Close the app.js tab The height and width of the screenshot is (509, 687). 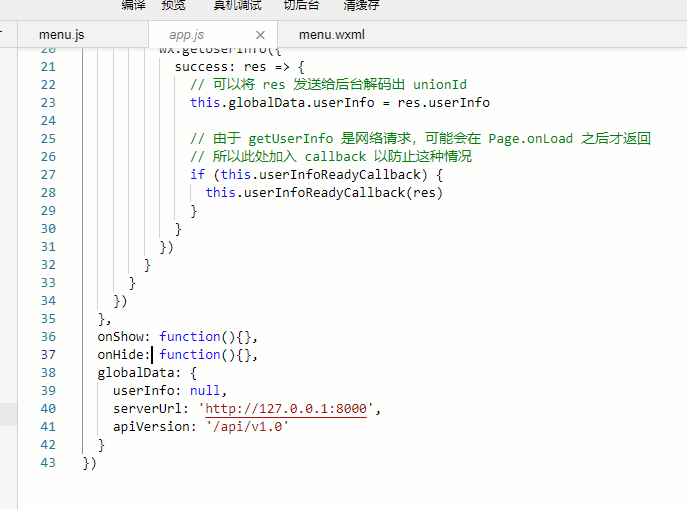(260, 35)
